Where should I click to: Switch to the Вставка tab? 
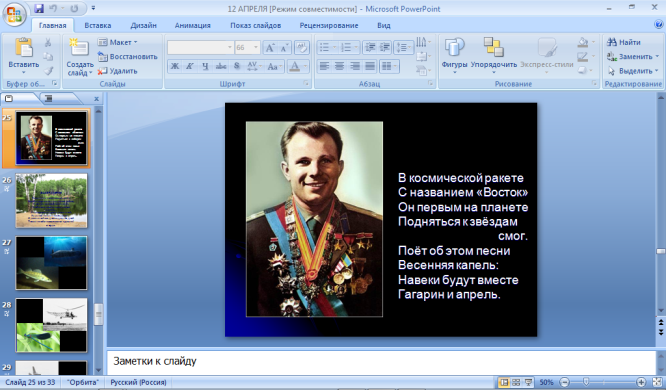click(98, 25)
